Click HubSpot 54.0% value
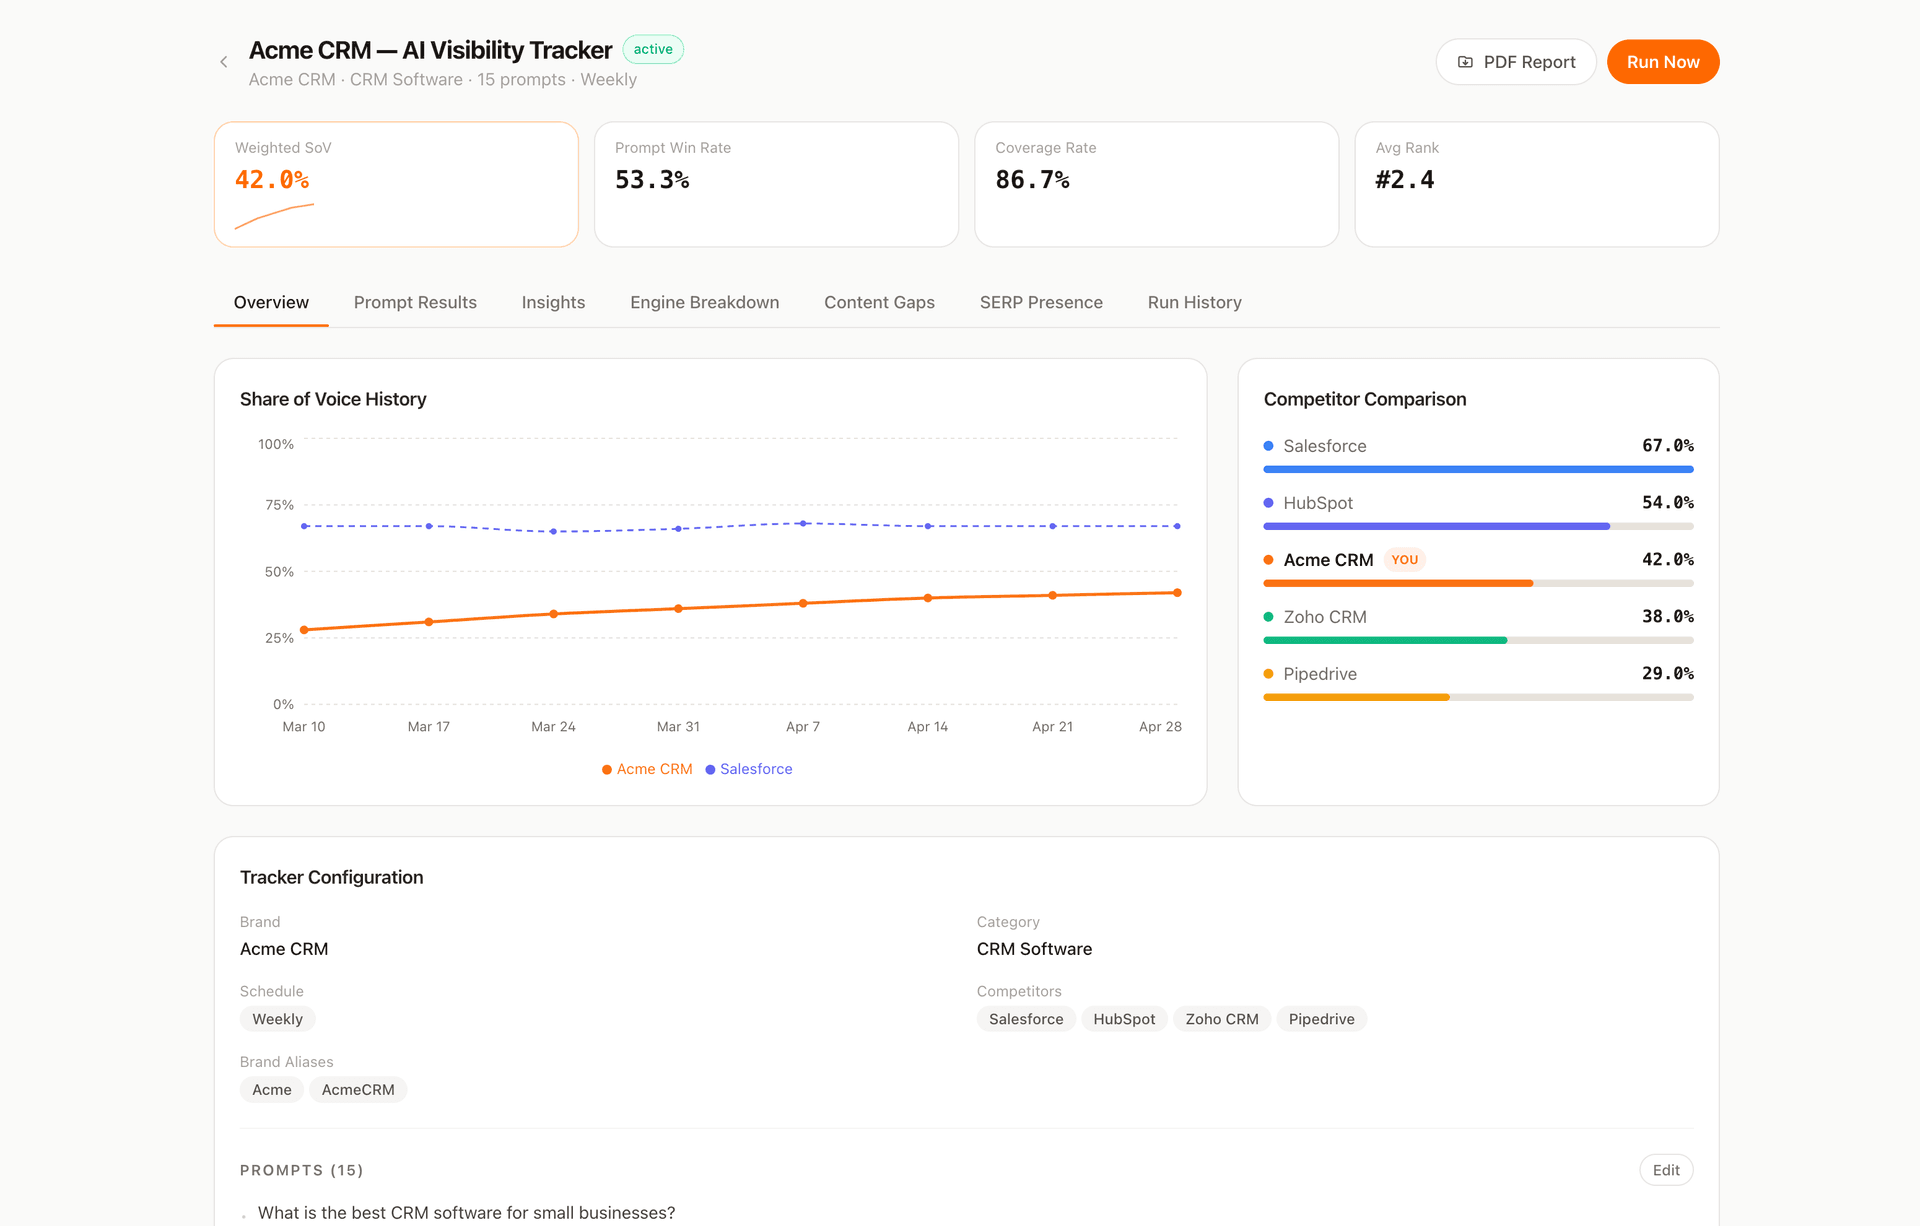 point(1667,503)
